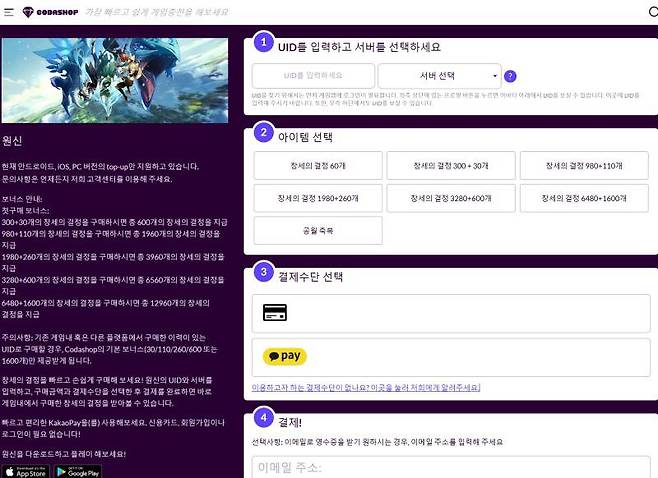
Task: Click the header search text field
Action: [x=157, y=12]
